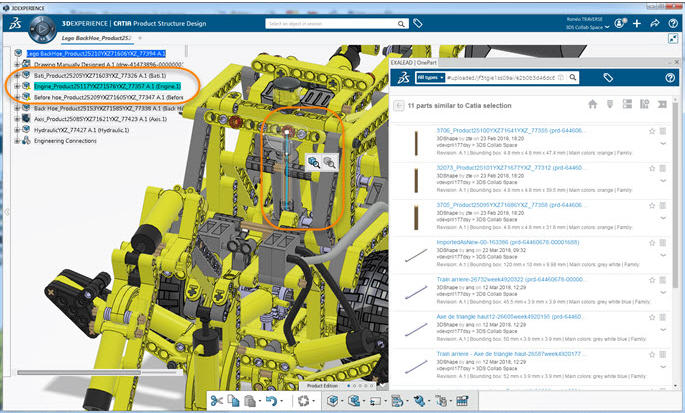Click the share arrow icon in top bar

coord(654,24)
